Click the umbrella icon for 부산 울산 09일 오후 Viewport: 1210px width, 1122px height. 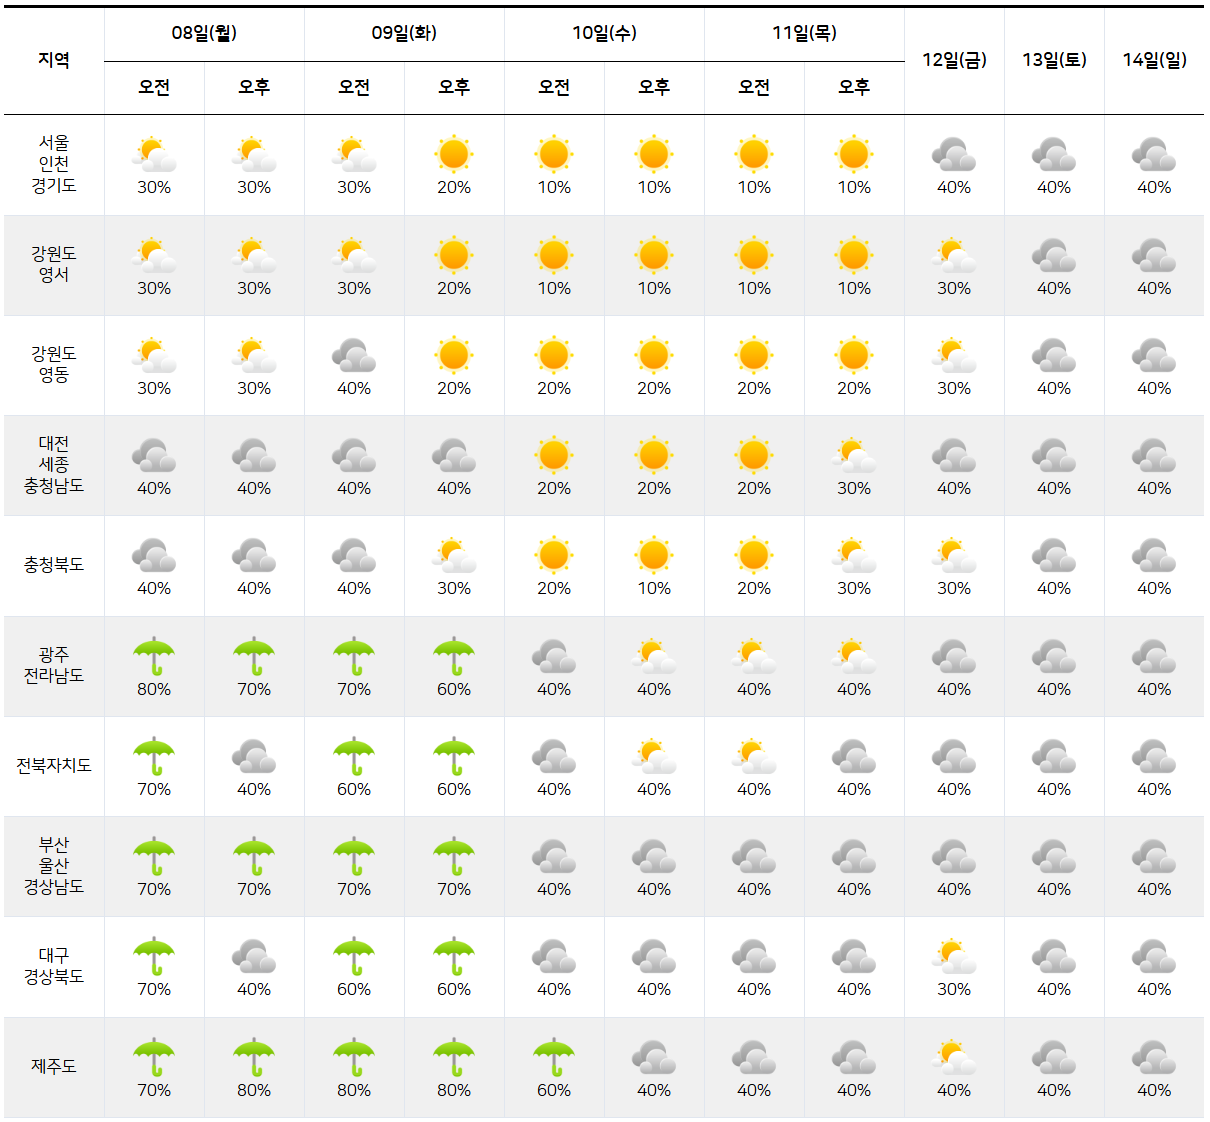454,856
